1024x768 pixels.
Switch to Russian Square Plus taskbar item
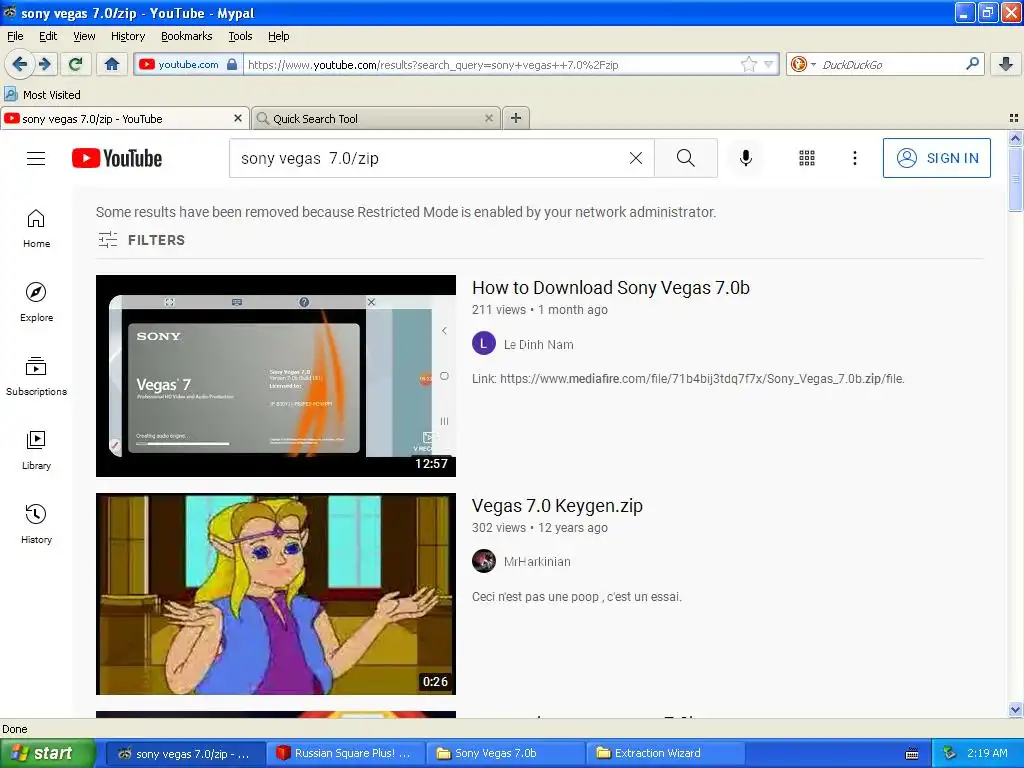pyautogui.click(x=345, y=753)
